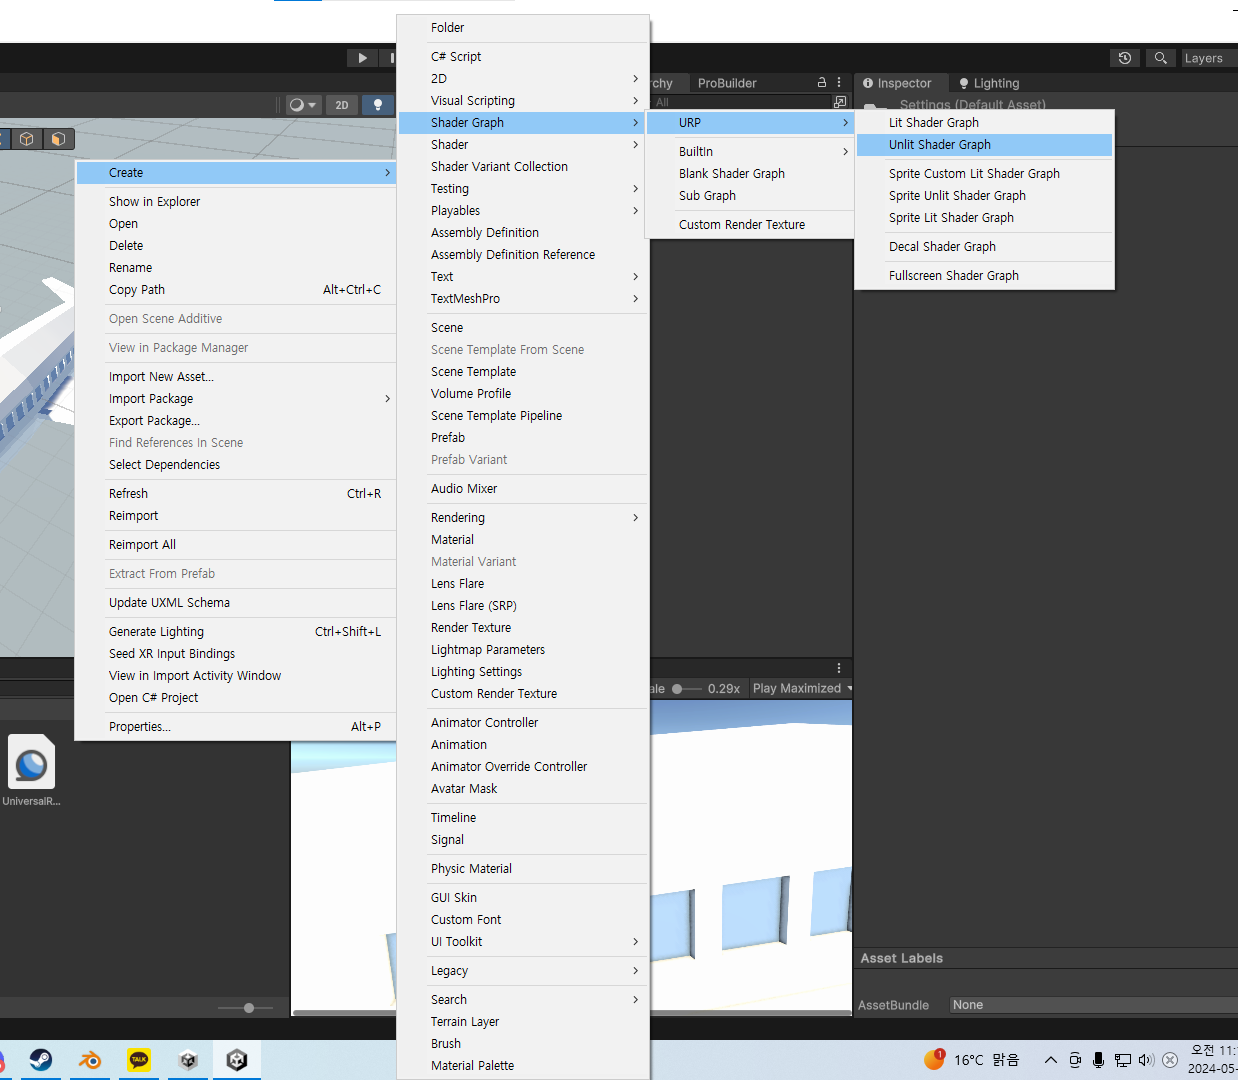Create an Audio Mixer

(x=523, y=489)
